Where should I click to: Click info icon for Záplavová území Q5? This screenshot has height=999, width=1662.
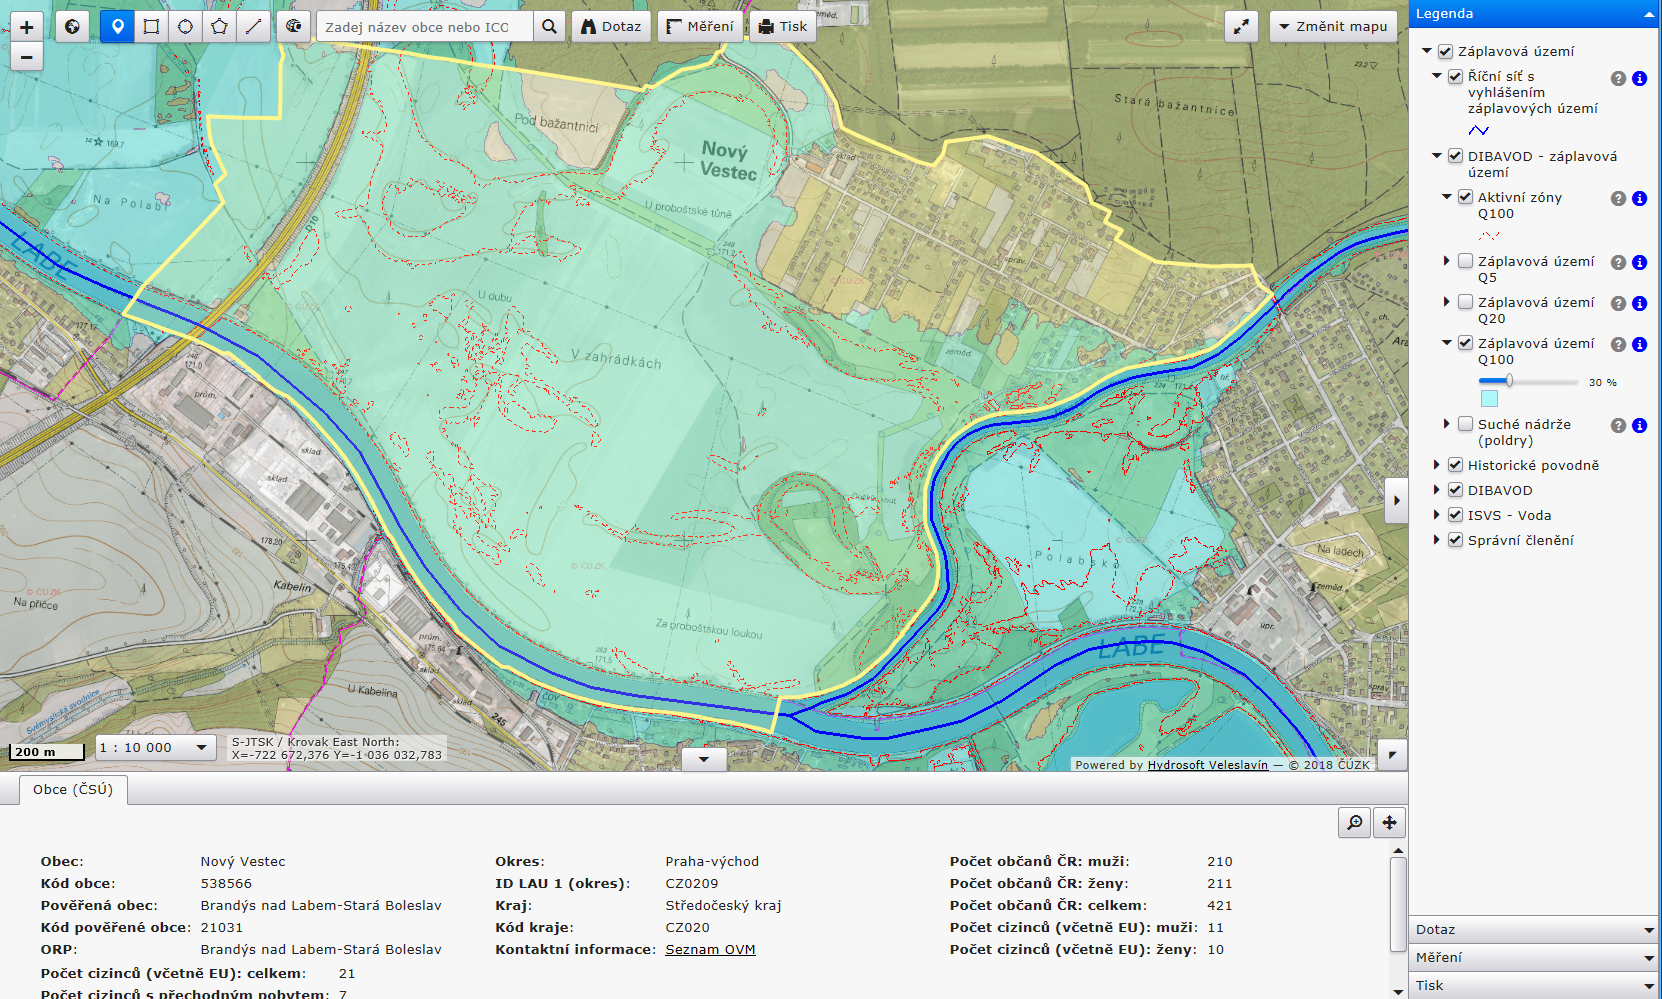(x=1639, y=262)
